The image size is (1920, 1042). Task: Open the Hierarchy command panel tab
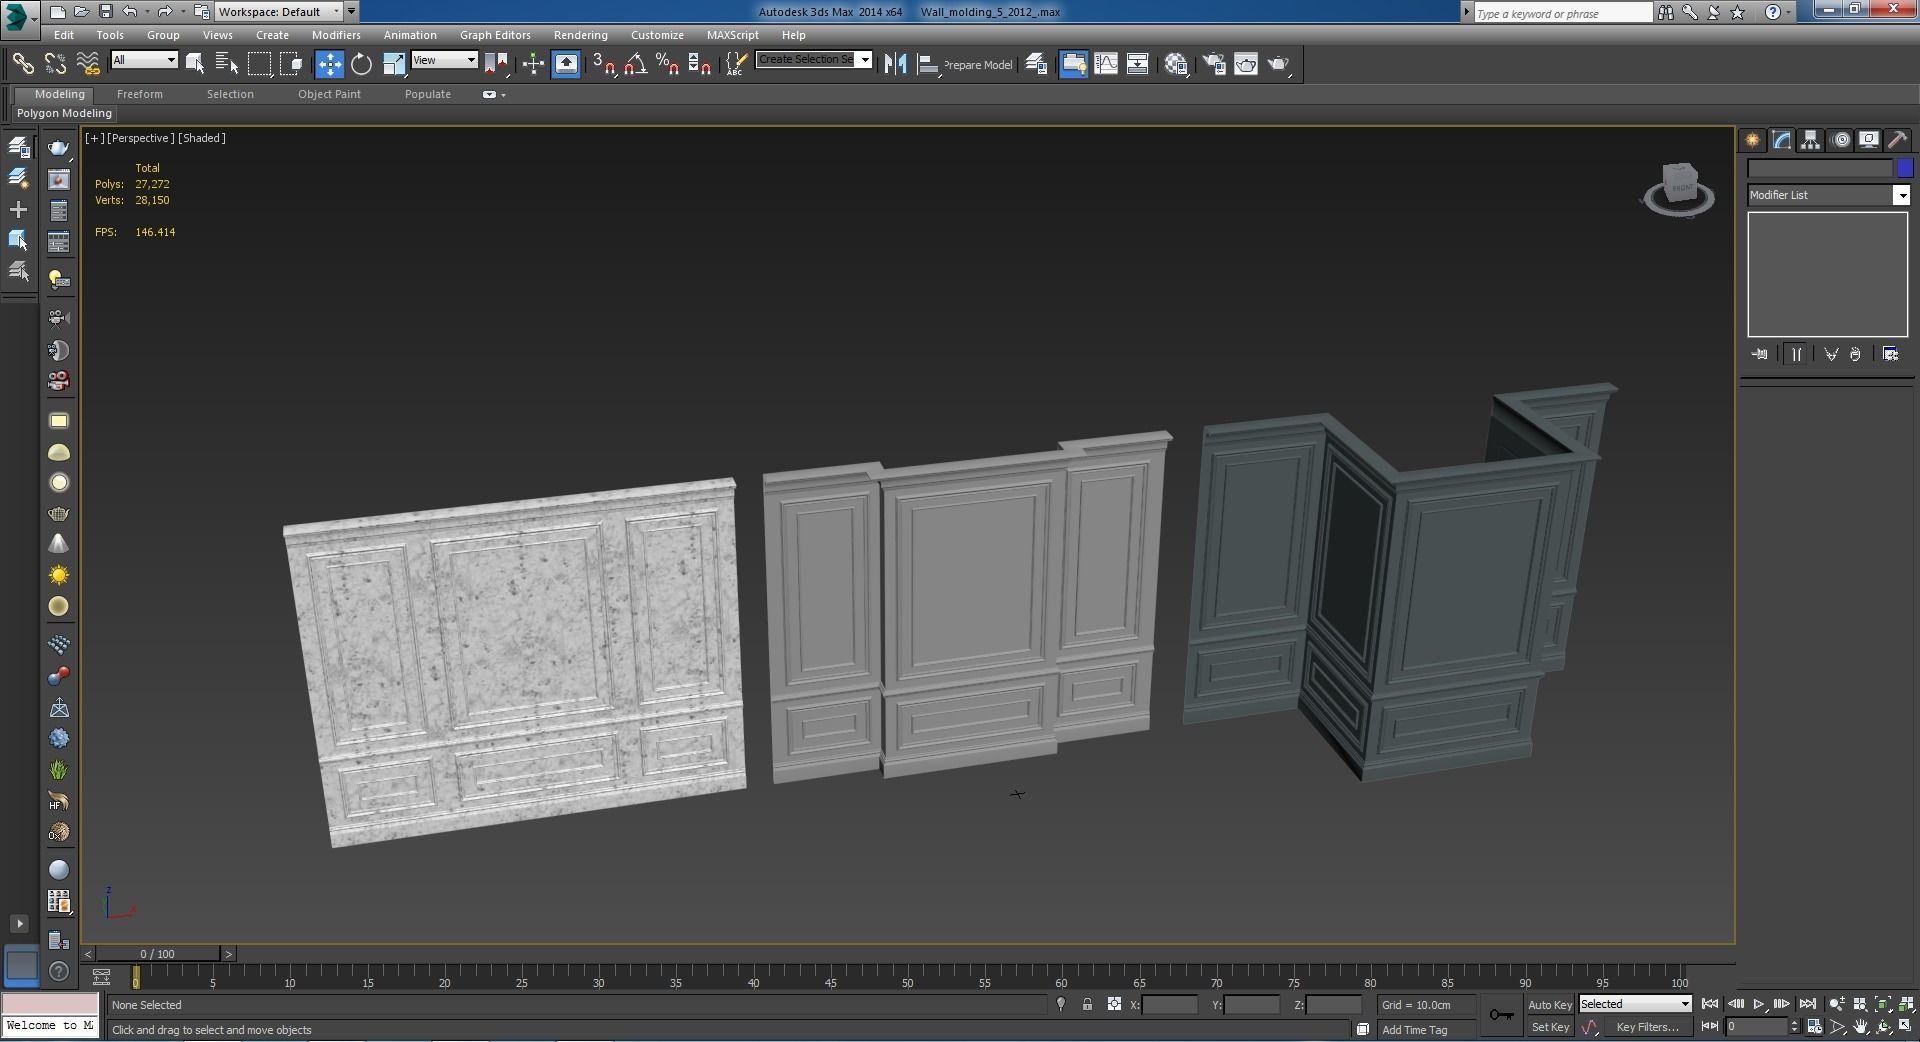pyautogui.click(x=1810, y=140)
